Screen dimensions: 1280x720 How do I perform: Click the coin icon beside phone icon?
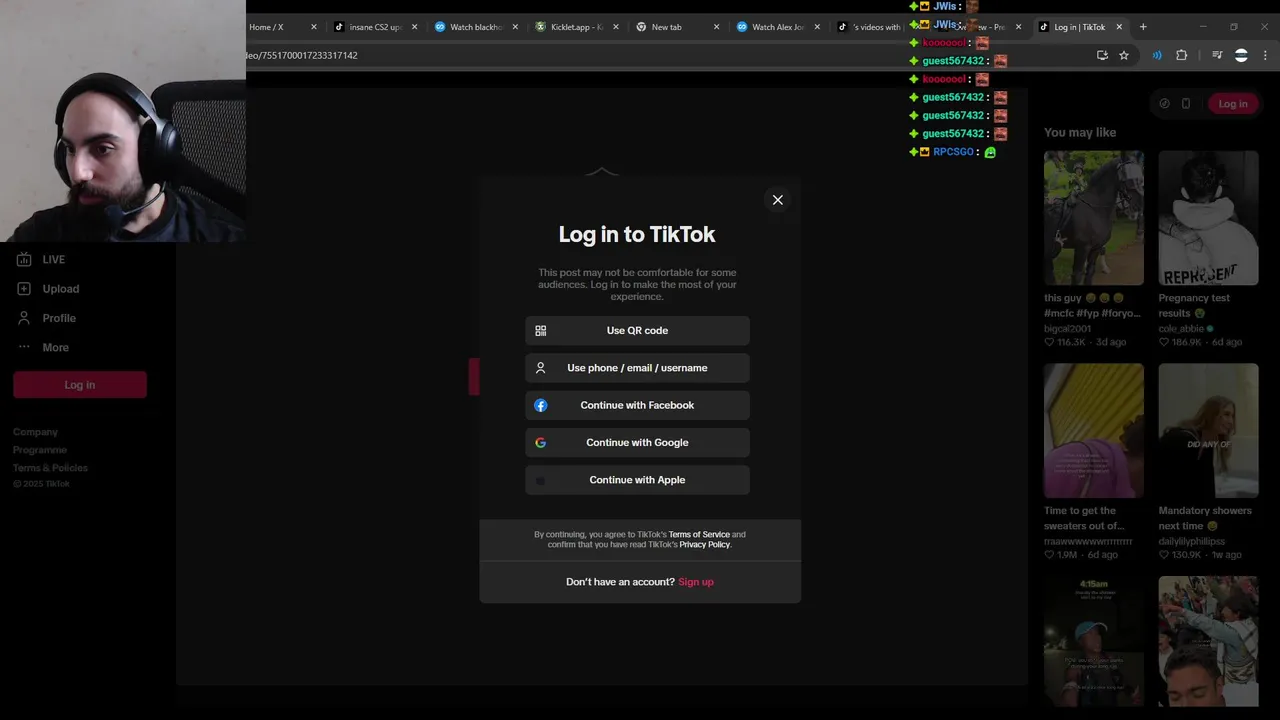[1164, 104]
